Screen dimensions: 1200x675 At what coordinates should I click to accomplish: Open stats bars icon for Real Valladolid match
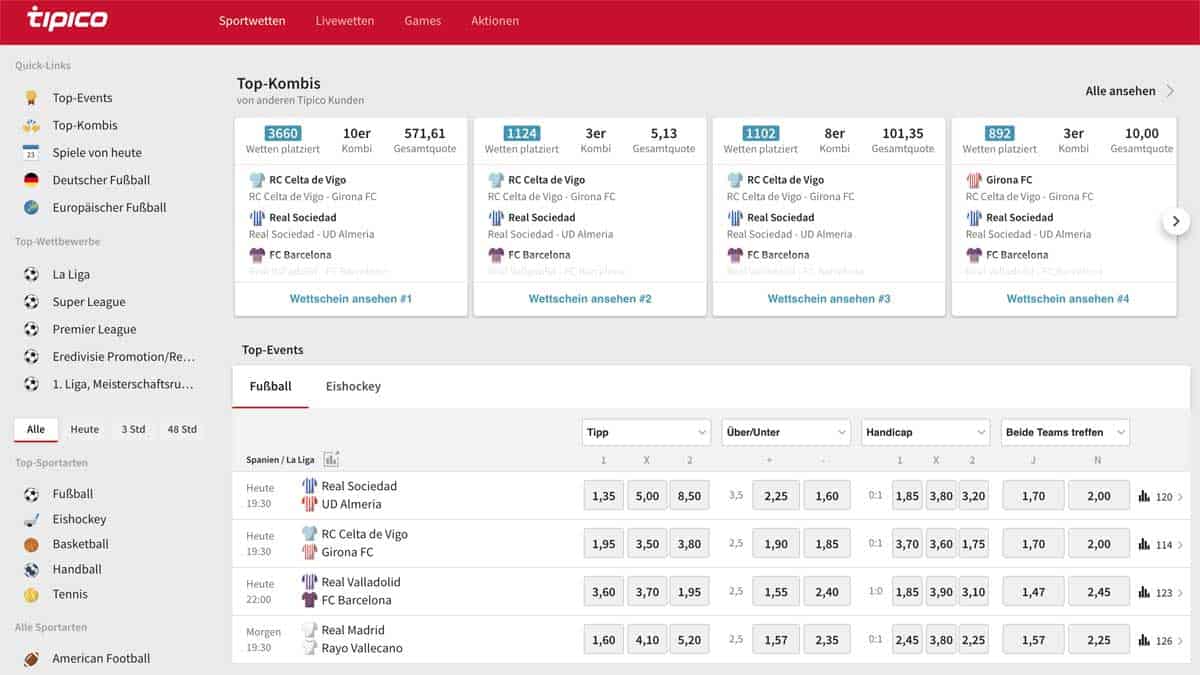1144,592
